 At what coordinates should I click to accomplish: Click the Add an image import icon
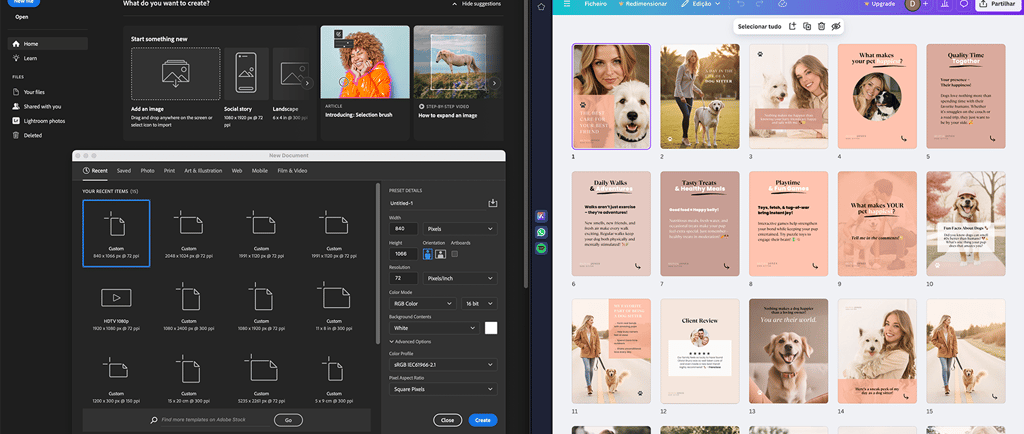(x=176, y=74)
